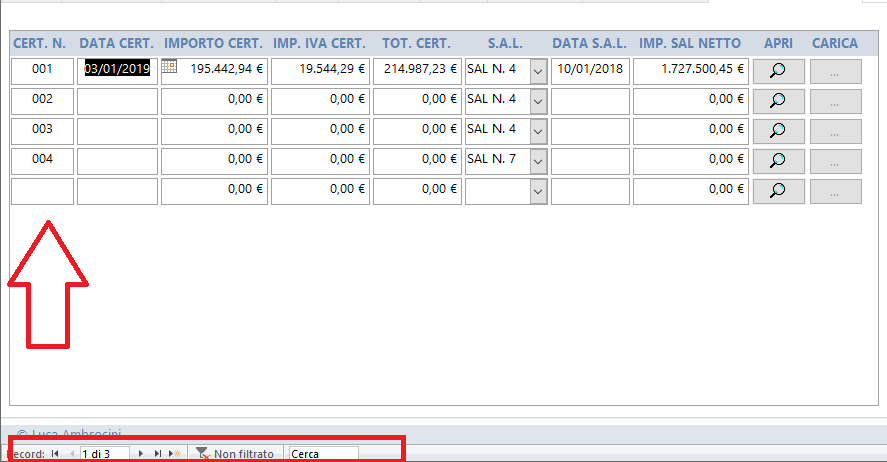Click certificate number 003 cell
Image resolution: width=887 pixels, height=462 pixels.
(42, 131)
